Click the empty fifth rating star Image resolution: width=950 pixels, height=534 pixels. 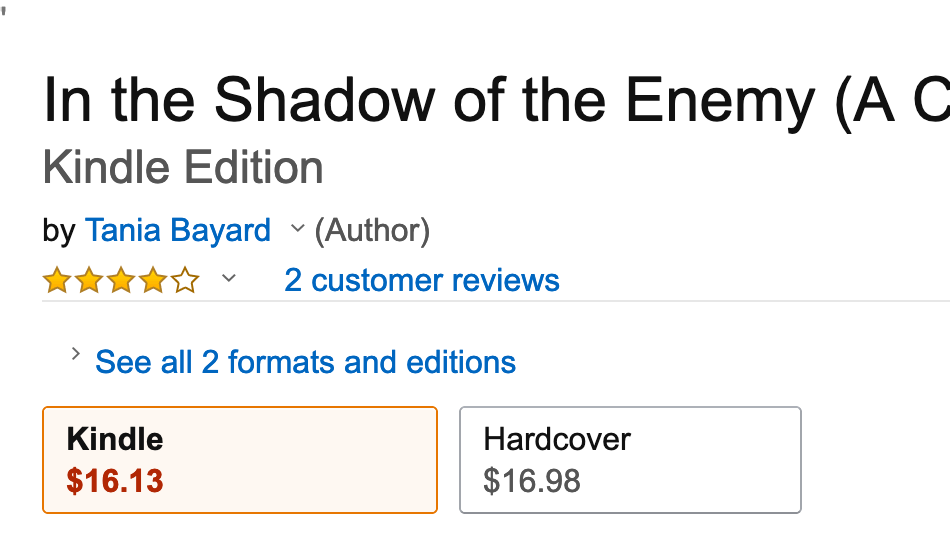point(185,281)
